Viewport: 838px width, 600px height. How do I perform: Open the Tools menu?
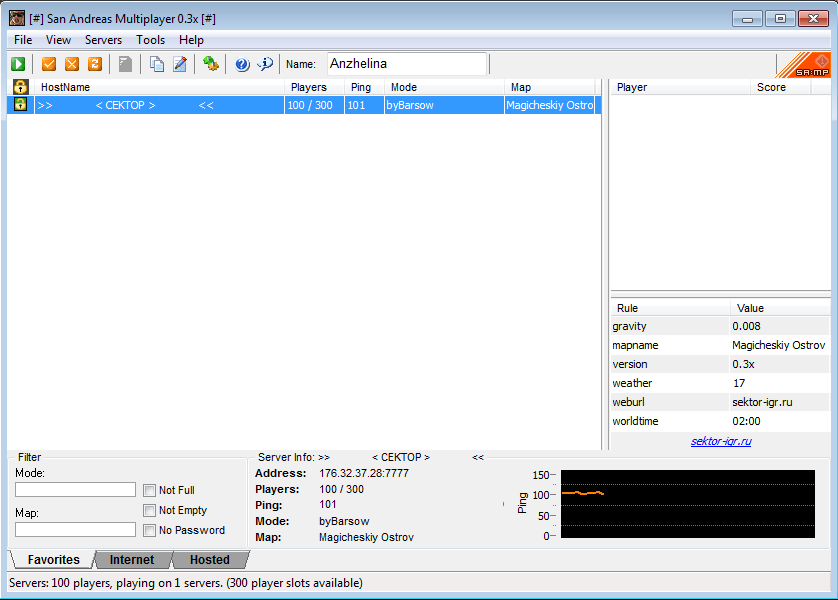150,40
